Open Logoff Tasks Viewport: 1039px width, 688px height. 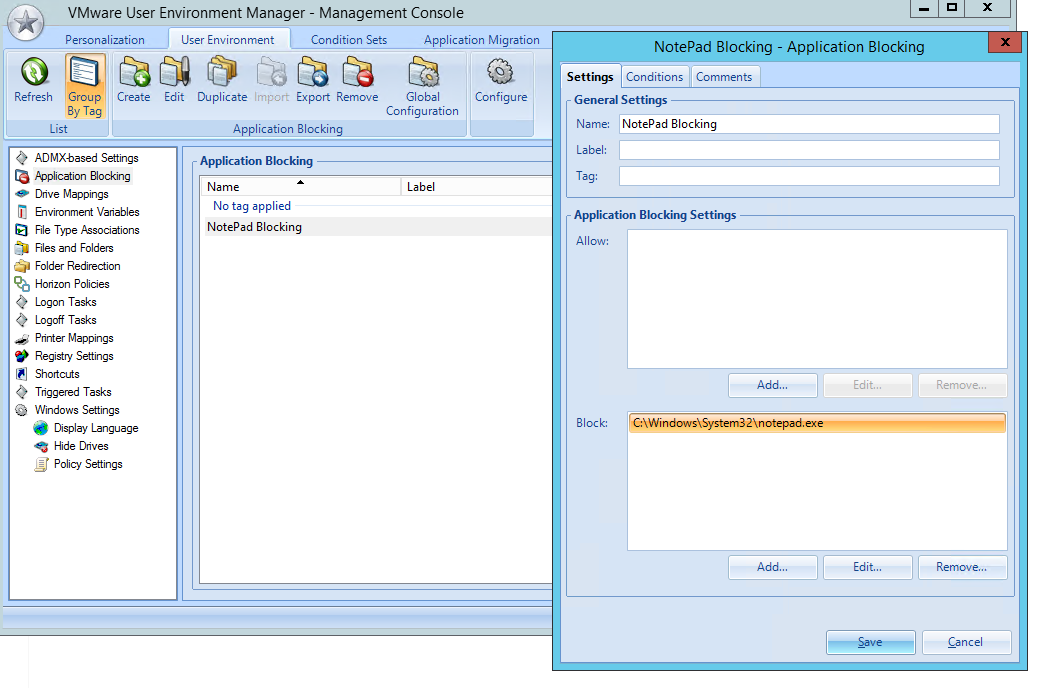click(65, 319)
